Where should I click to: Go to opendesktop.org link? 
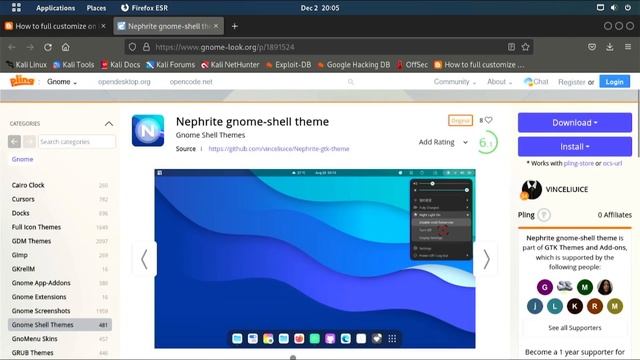124,82
